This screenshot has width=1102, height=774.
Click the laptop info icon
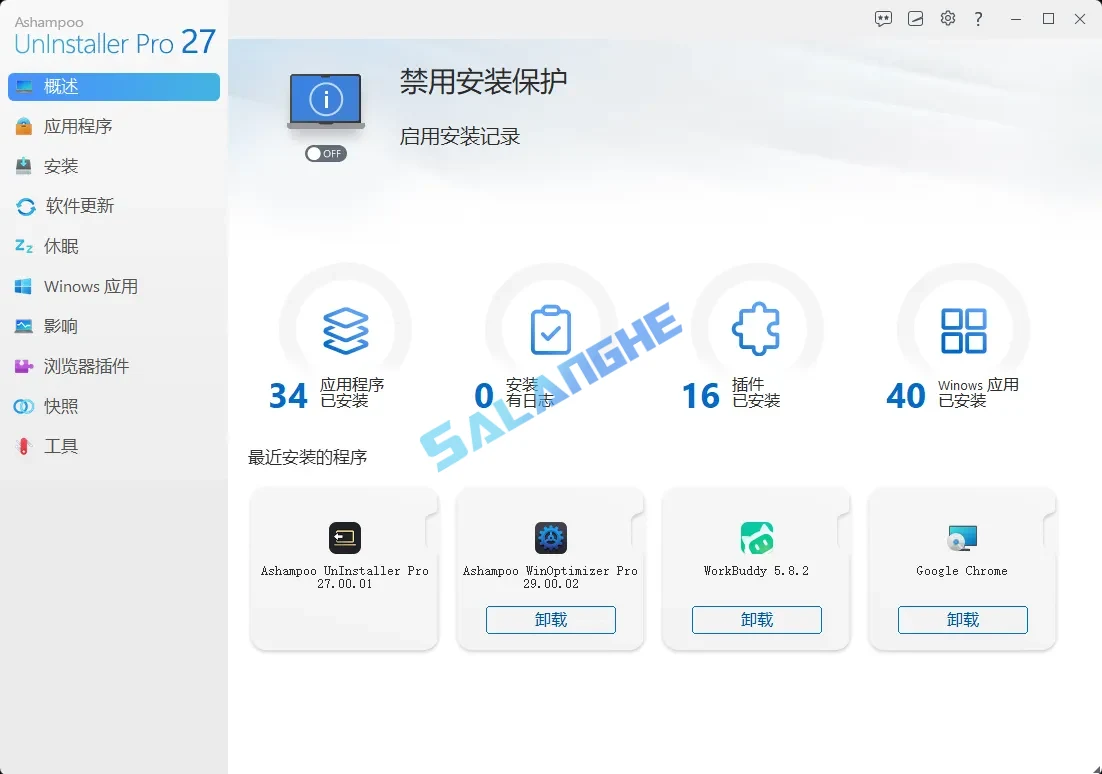(325, 101)
